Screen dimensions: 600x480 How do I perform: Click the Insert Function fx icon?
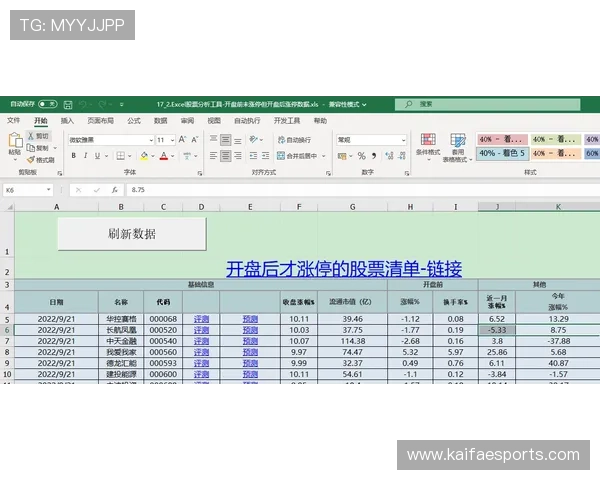114,190
